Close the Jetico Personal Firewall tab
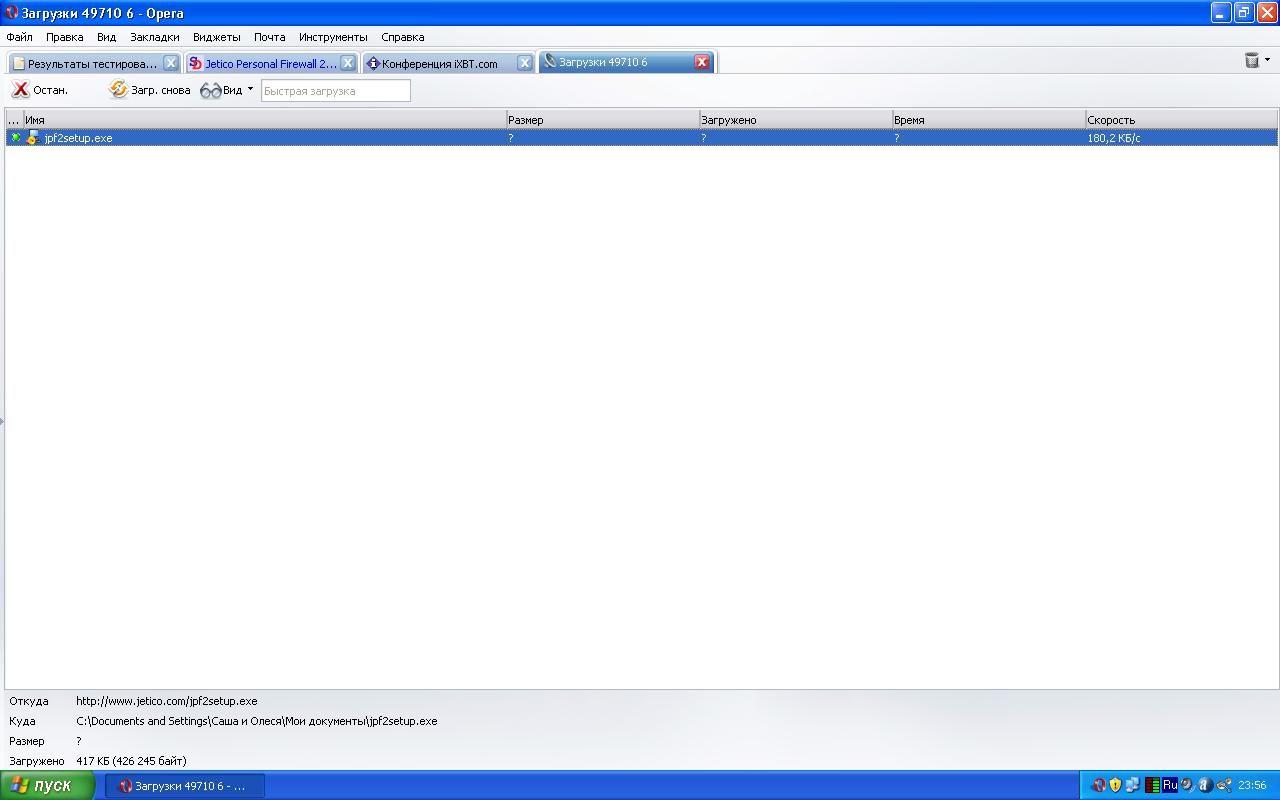The width and height of the screenshot is (1280, 800). (347, 63)
